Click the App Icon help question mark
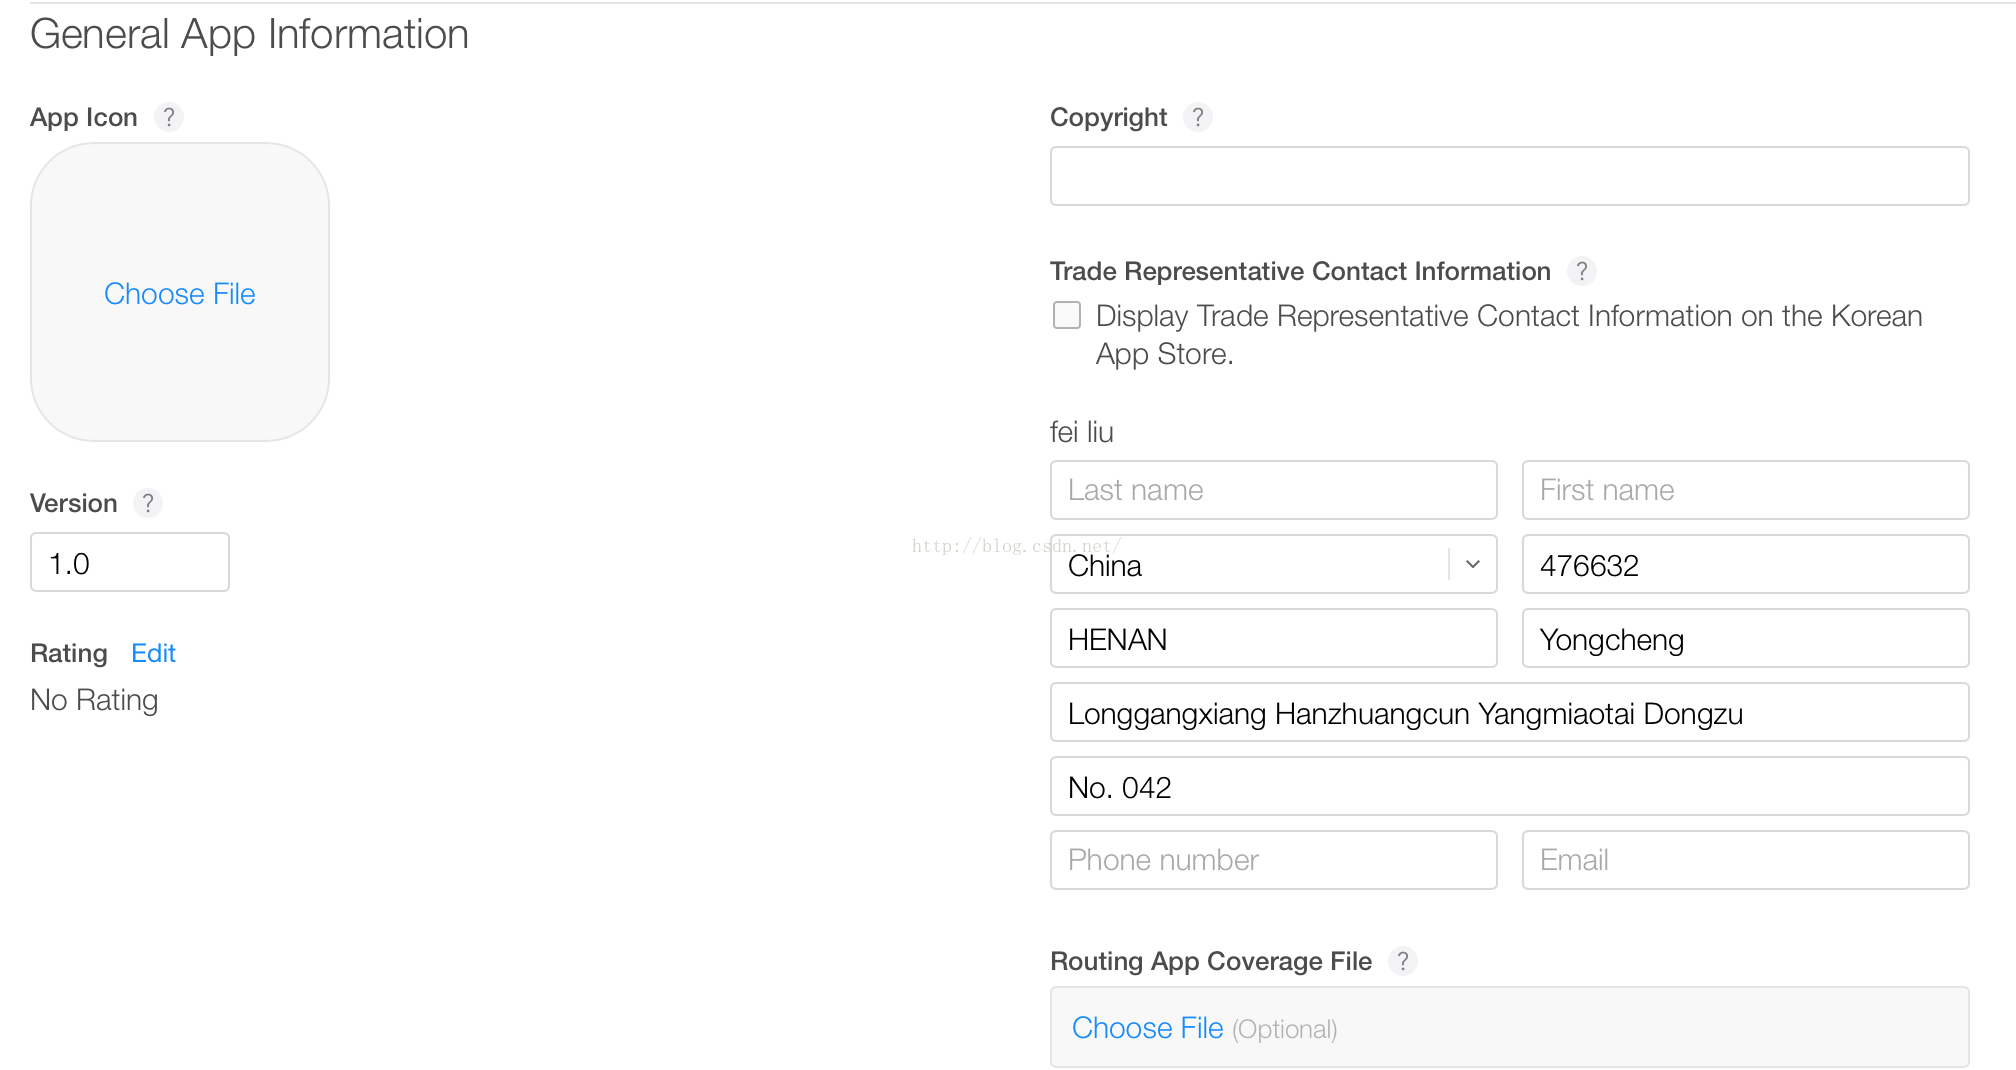The image size is (2016, 1070). 169,117
